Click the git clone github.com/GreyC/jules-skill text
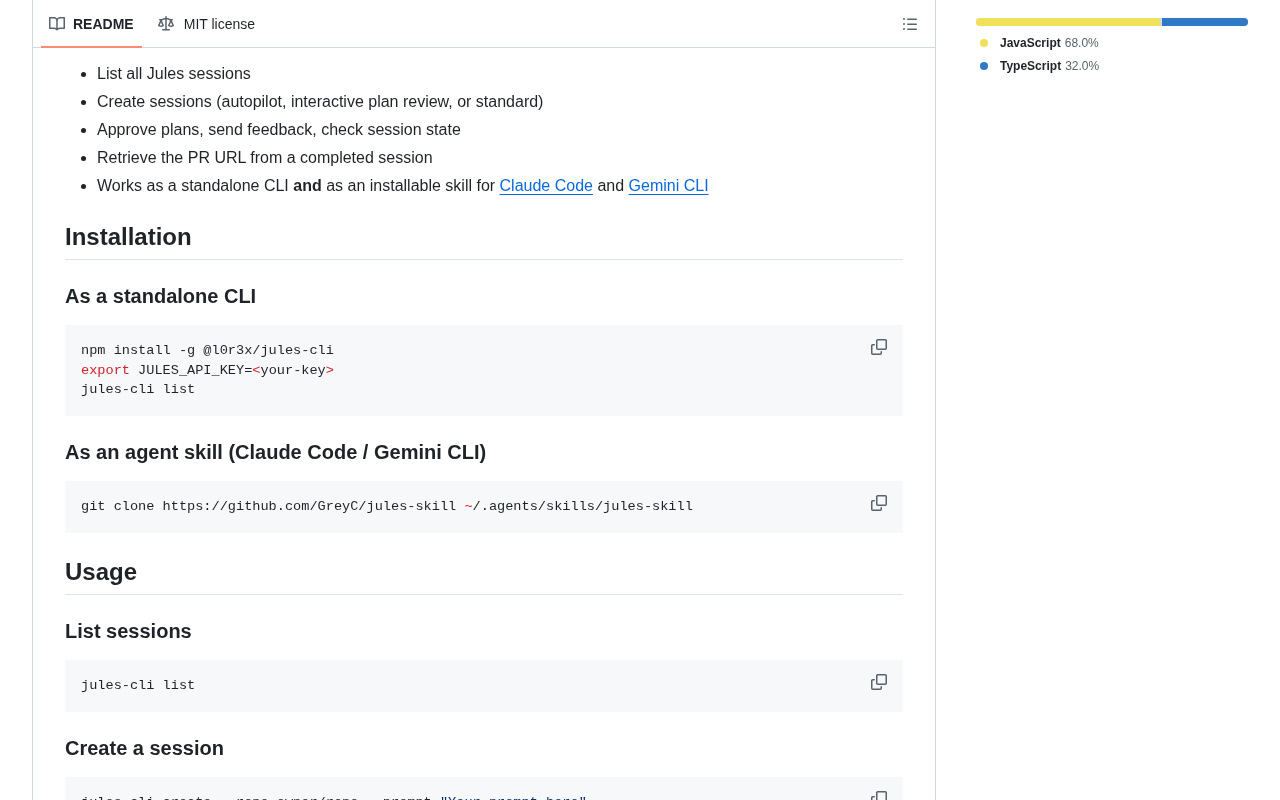The width and height of the screenshot is (1280, 800). (387, 507)
